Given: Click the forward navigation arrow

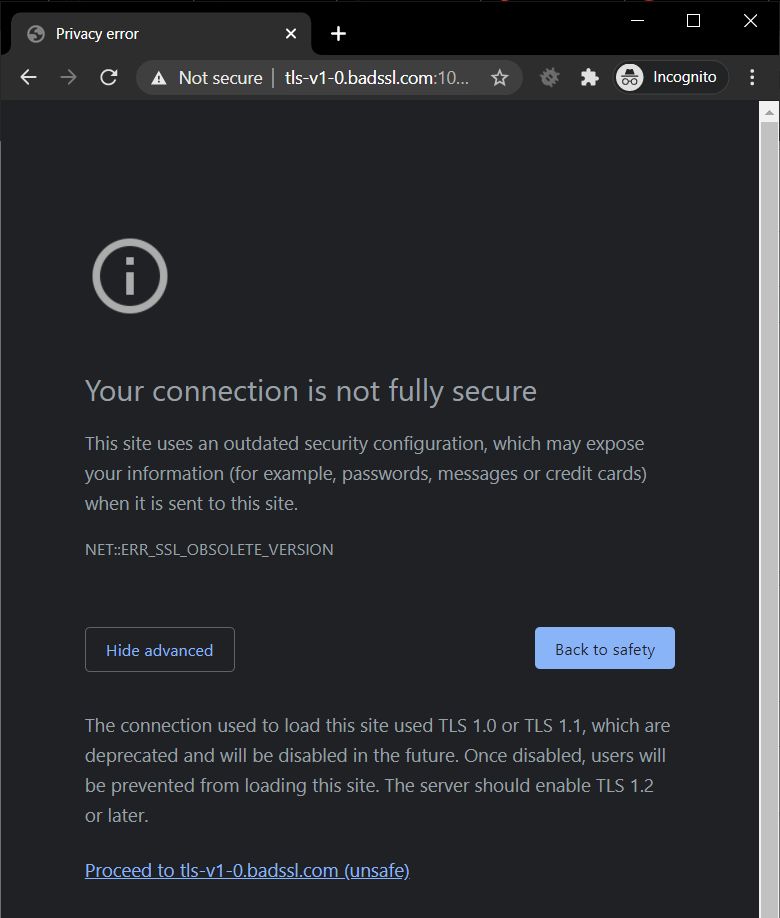Looking at the screenshot, I should 69,77.
